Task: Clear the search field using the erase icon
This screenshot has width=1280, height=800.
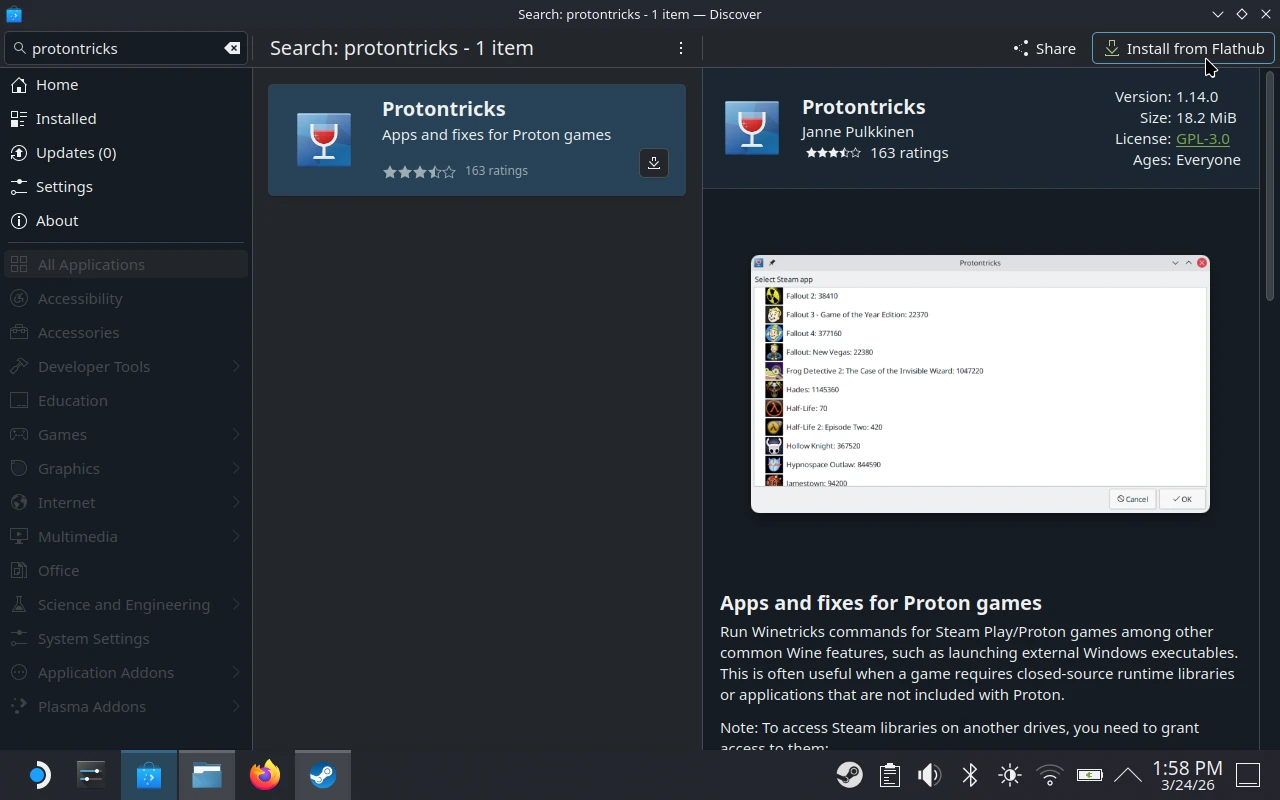Action: (232, 48)
